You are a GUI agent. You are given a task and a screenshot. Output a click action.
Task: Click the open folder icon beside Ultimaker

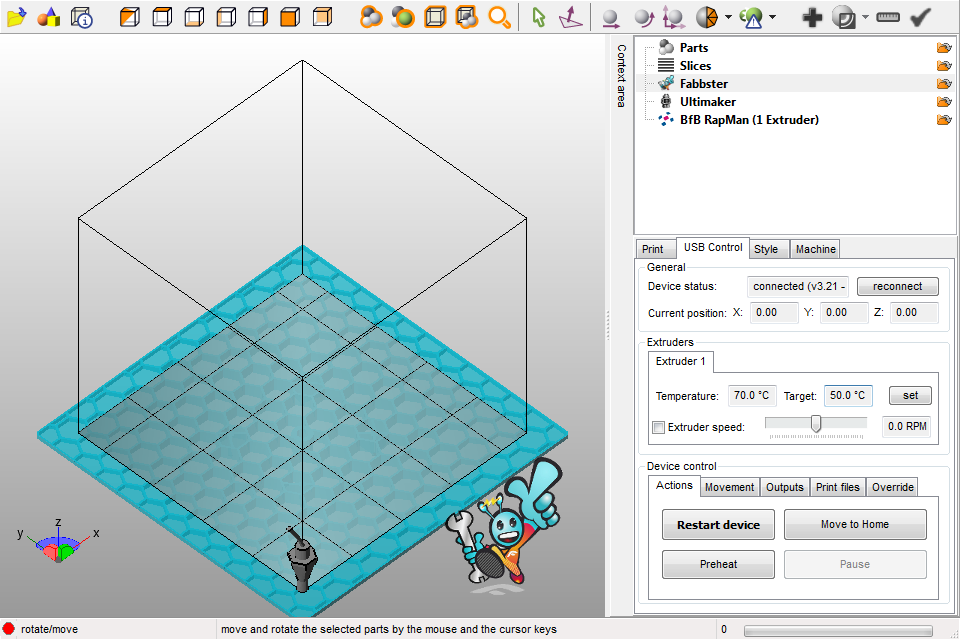click(943, 102)
